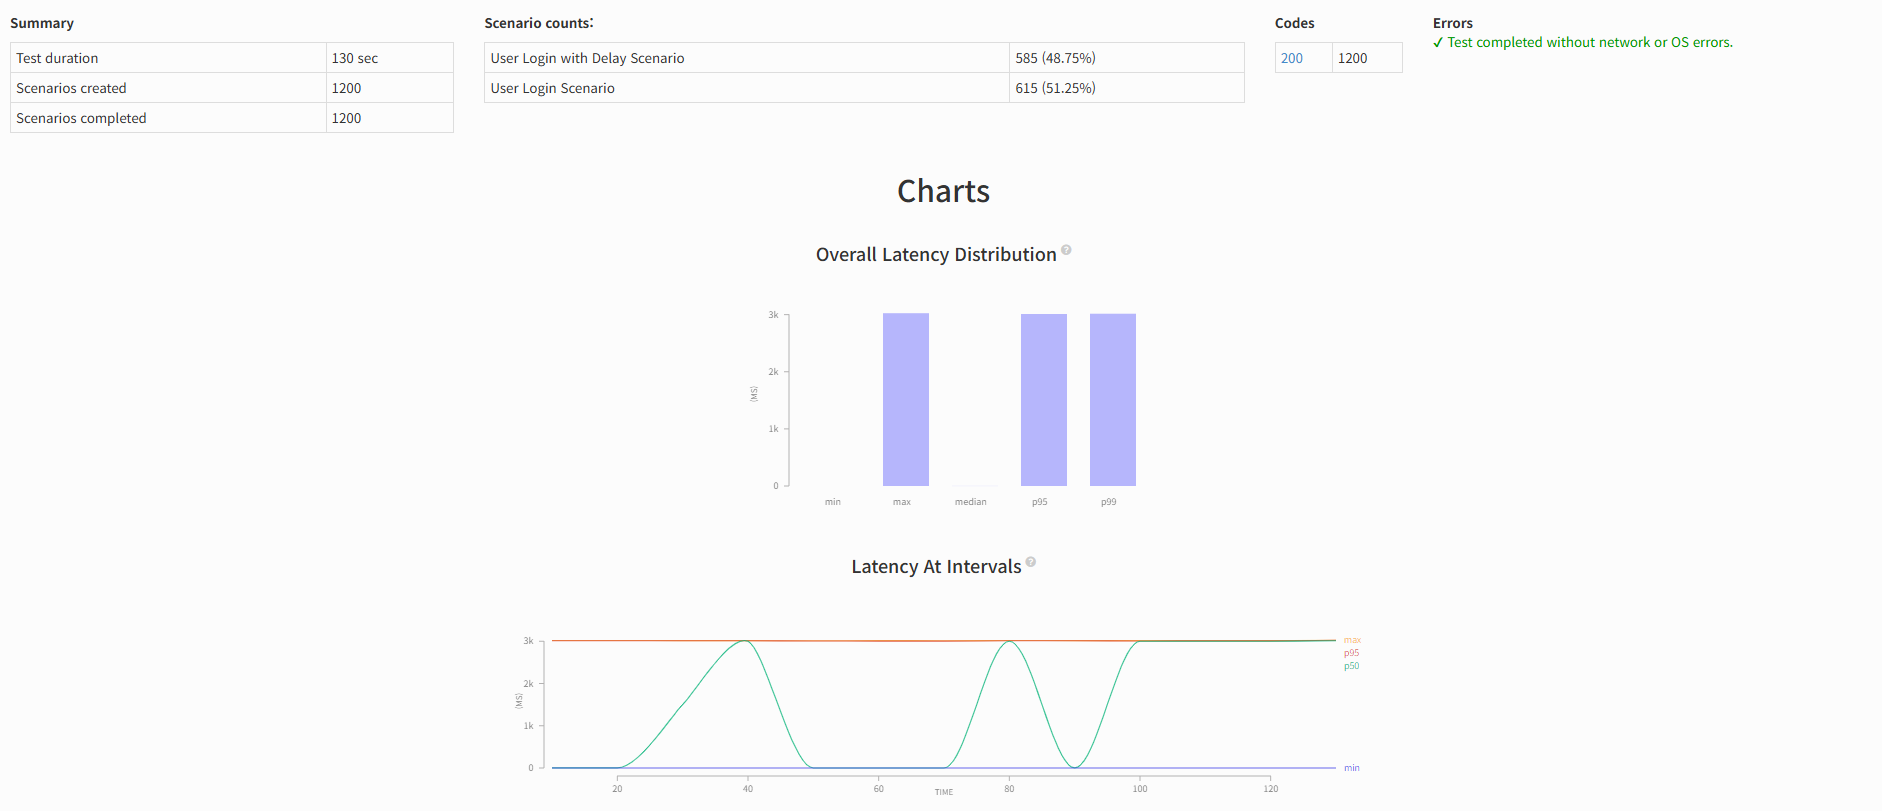Click the 130 sec test duration value
The width and height of the screenshot is (1882, 811).
(355, 58)
